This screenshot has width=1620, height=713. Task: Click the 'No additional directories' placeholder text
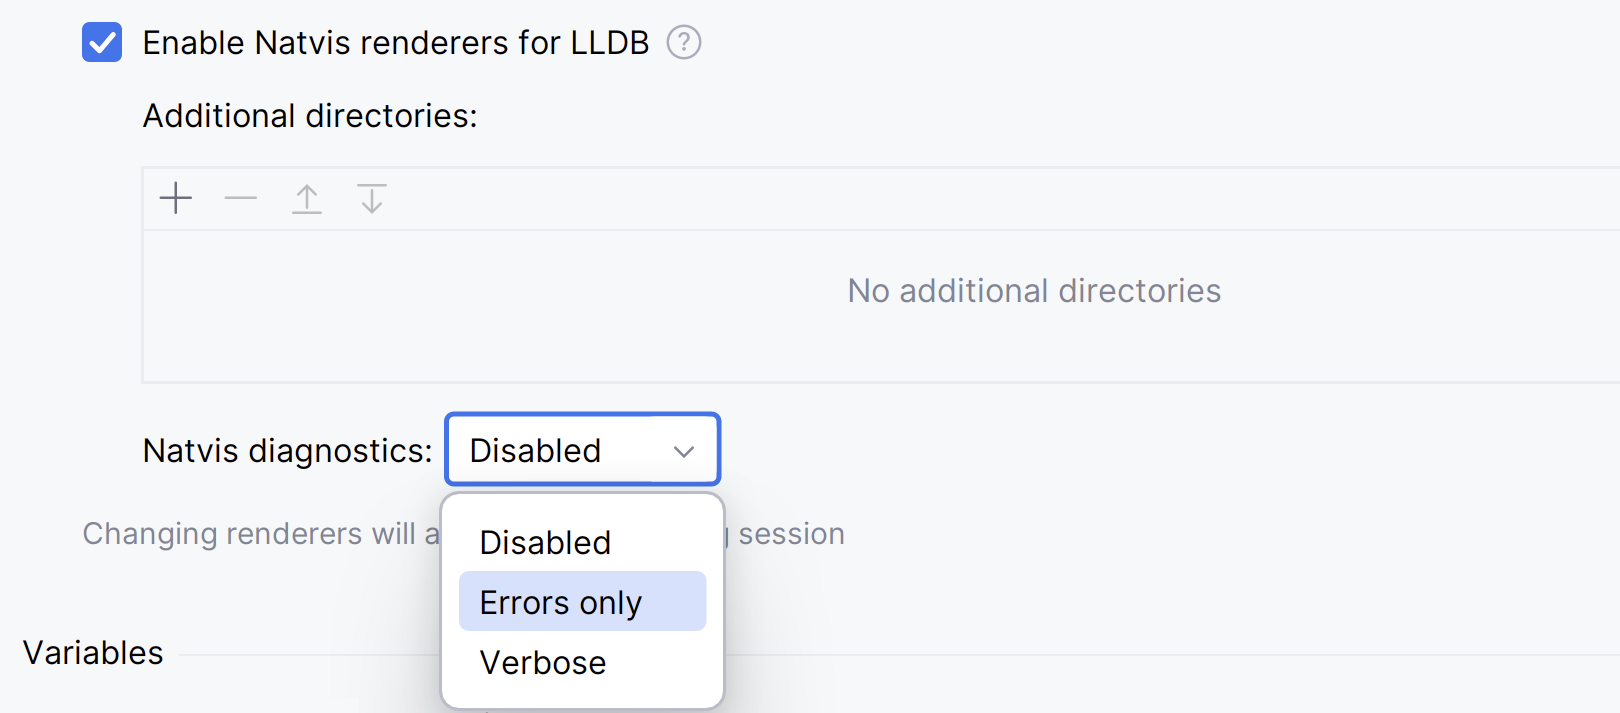pyautogui.click(x=1034, y=291)
